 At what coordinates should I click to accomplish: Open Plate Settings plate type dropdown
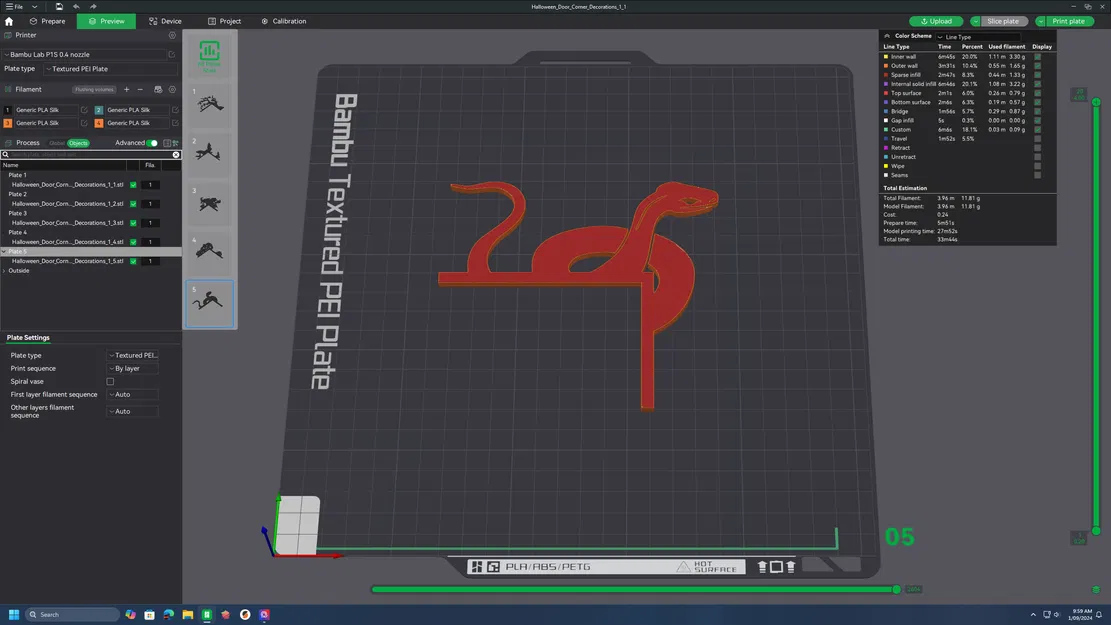(133, 356)
